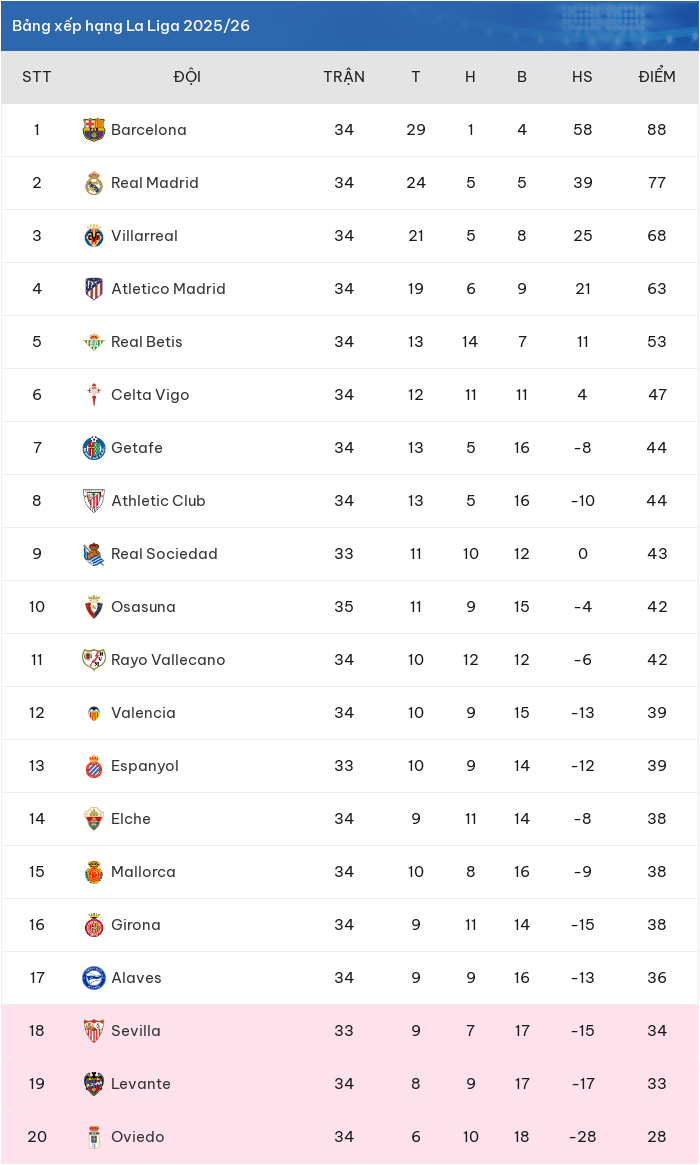
Task: Click the ĐIỂM column header
Action: coord(657,77)
